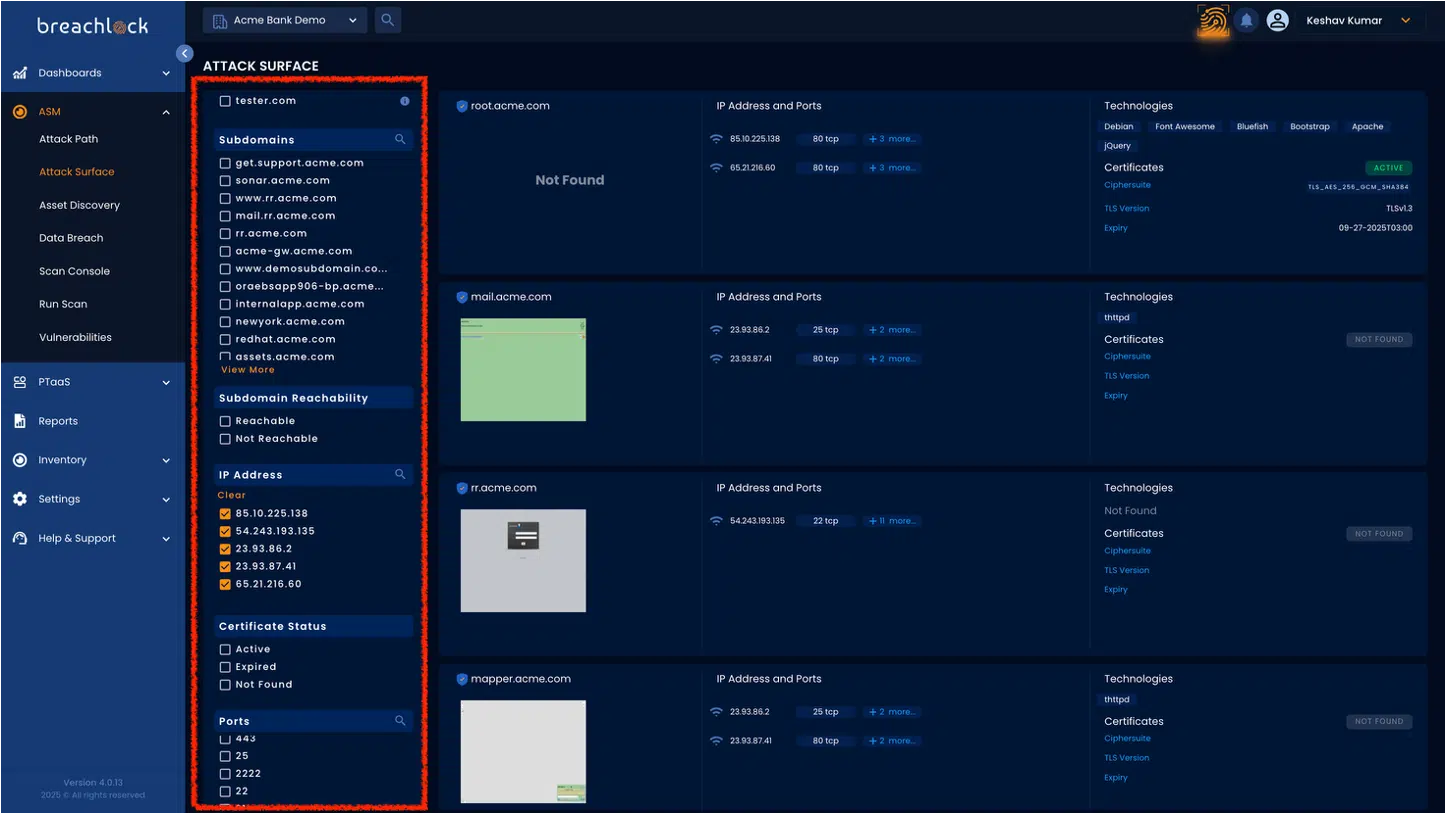Collapse the ASM menu chevron
Screen dimensions: 1446x814
click(x=166, y=112)
